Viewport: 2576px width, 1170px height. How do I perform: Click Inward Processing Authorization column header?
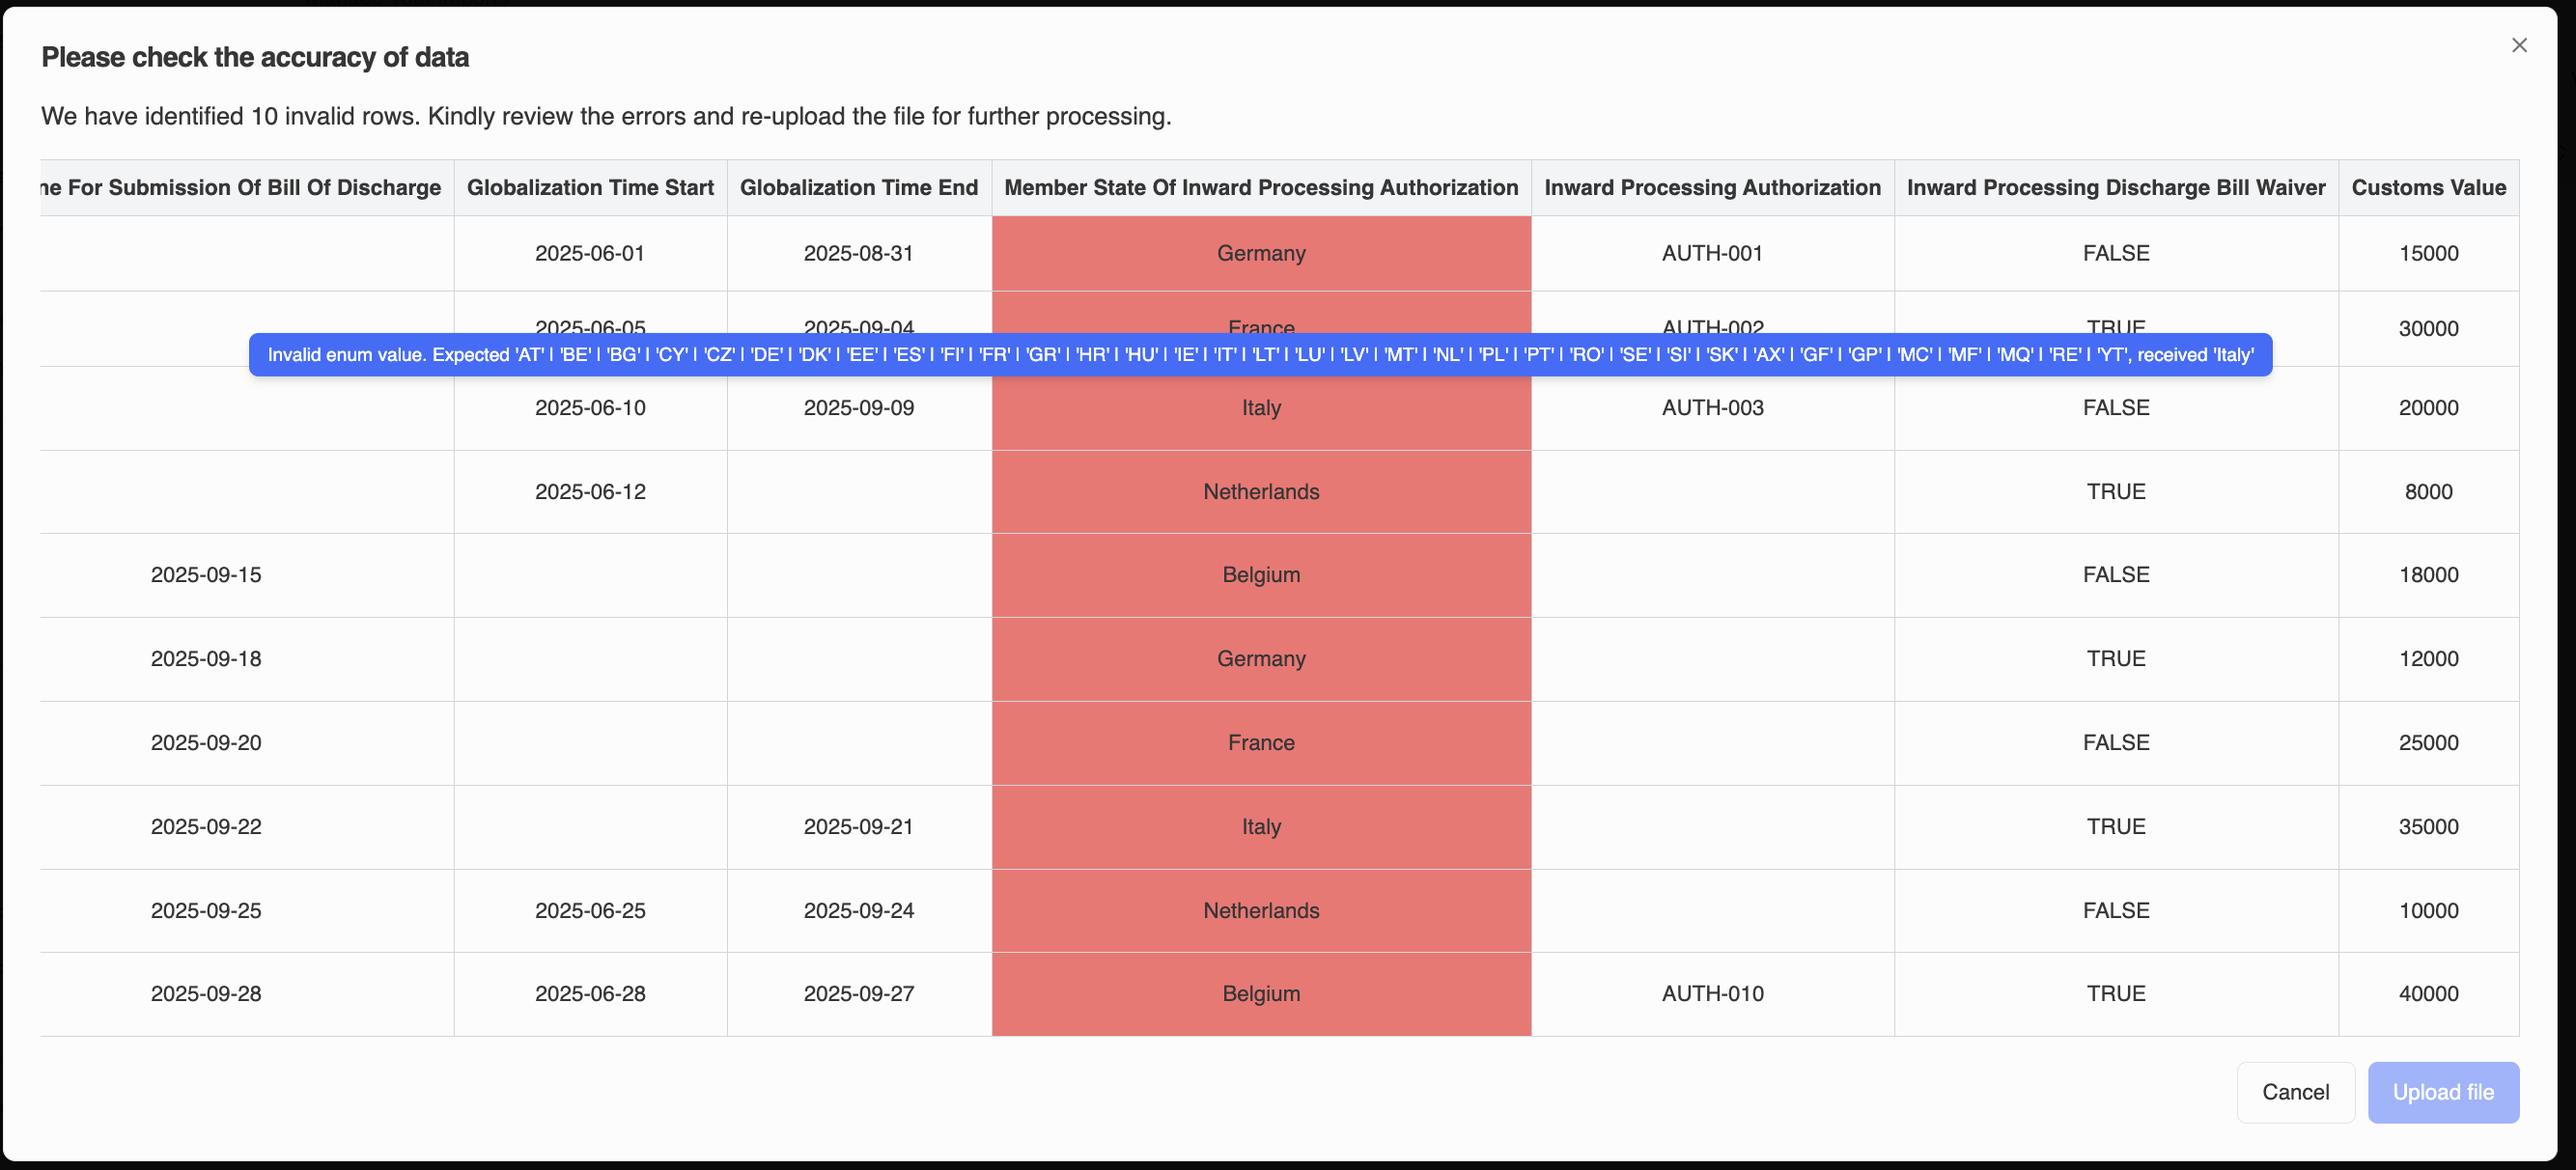[x=1711, y=187]
